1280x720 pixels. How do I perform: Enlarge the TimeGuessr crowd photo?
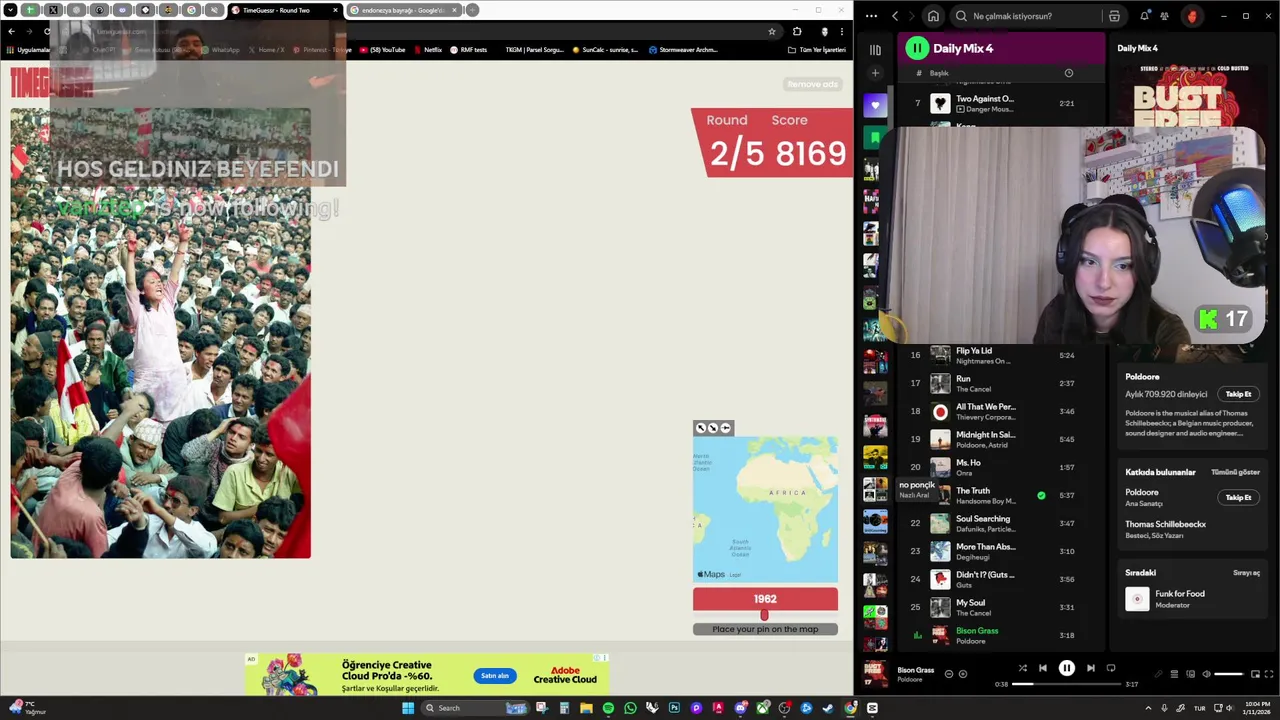click(x=160, y=333)
